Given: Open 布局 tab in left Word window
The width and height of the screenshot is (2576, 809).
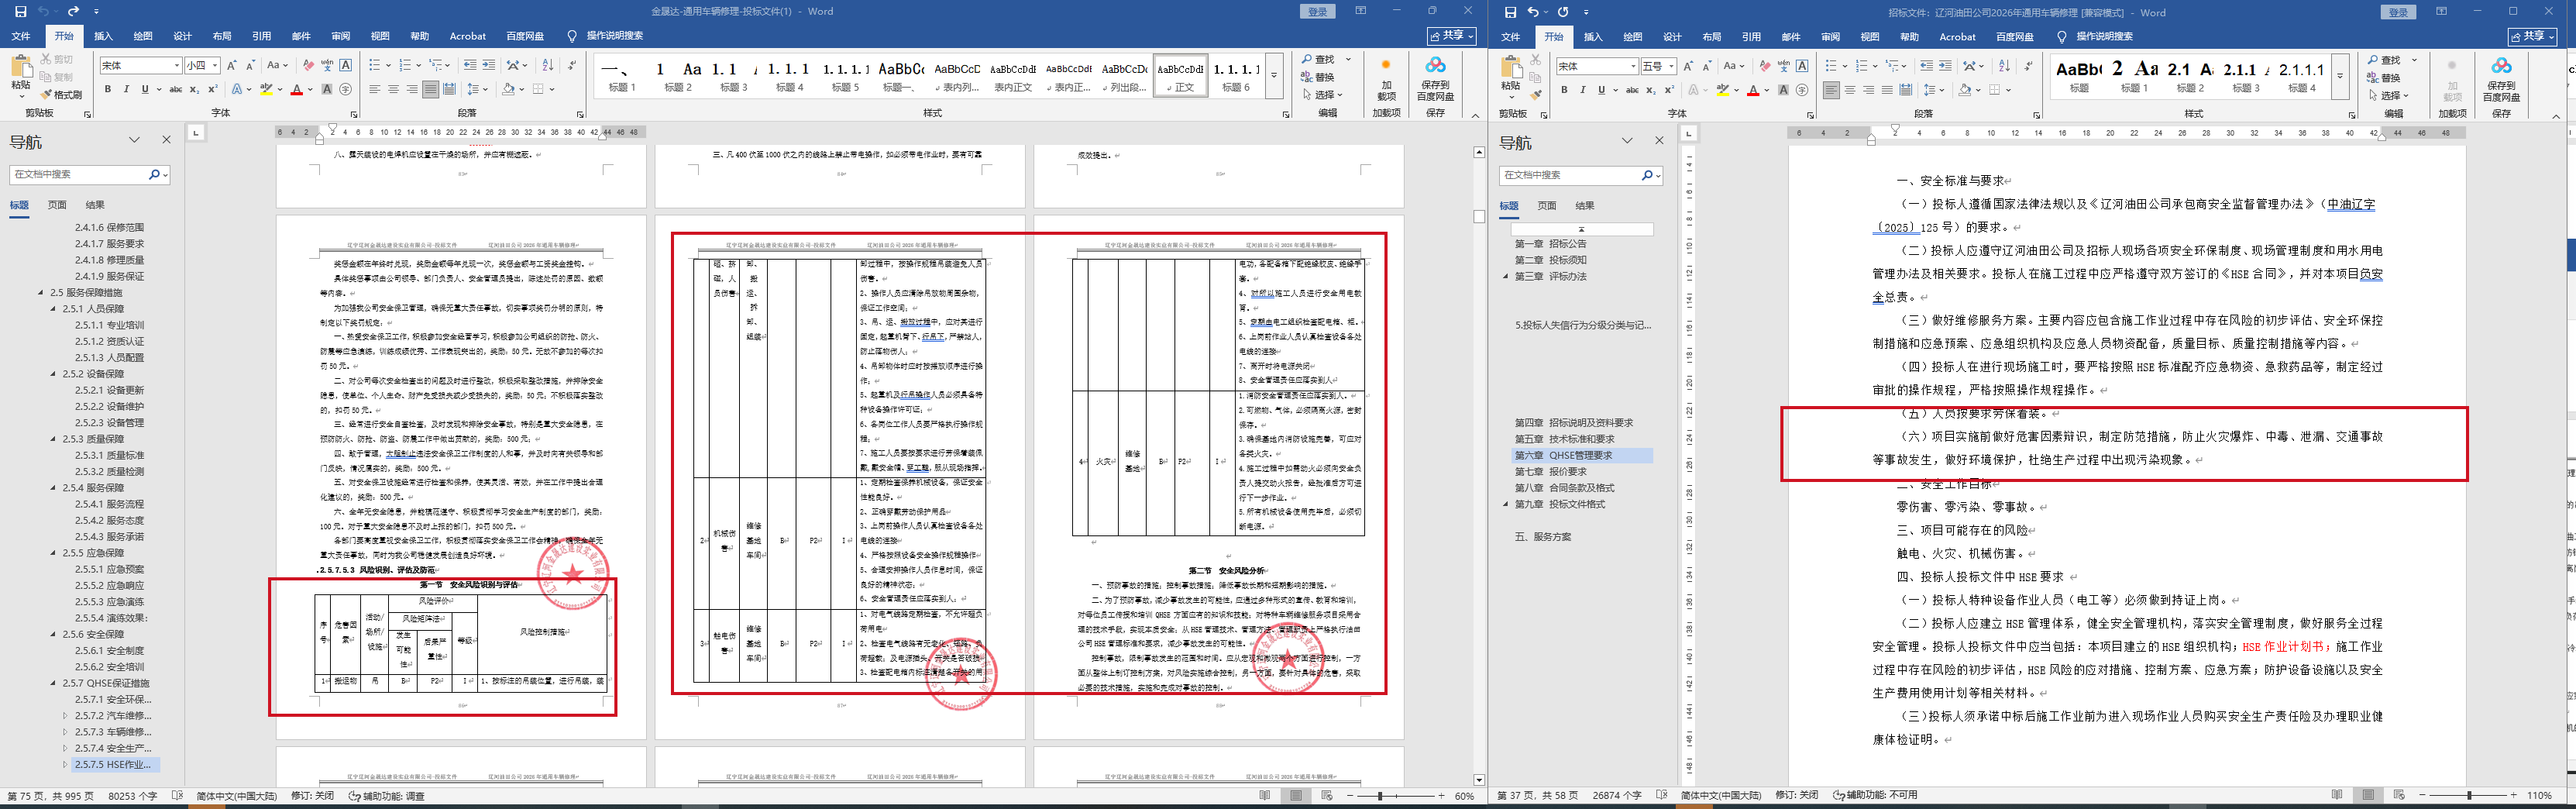Looking at the screenshot, I should coord(222,36).
